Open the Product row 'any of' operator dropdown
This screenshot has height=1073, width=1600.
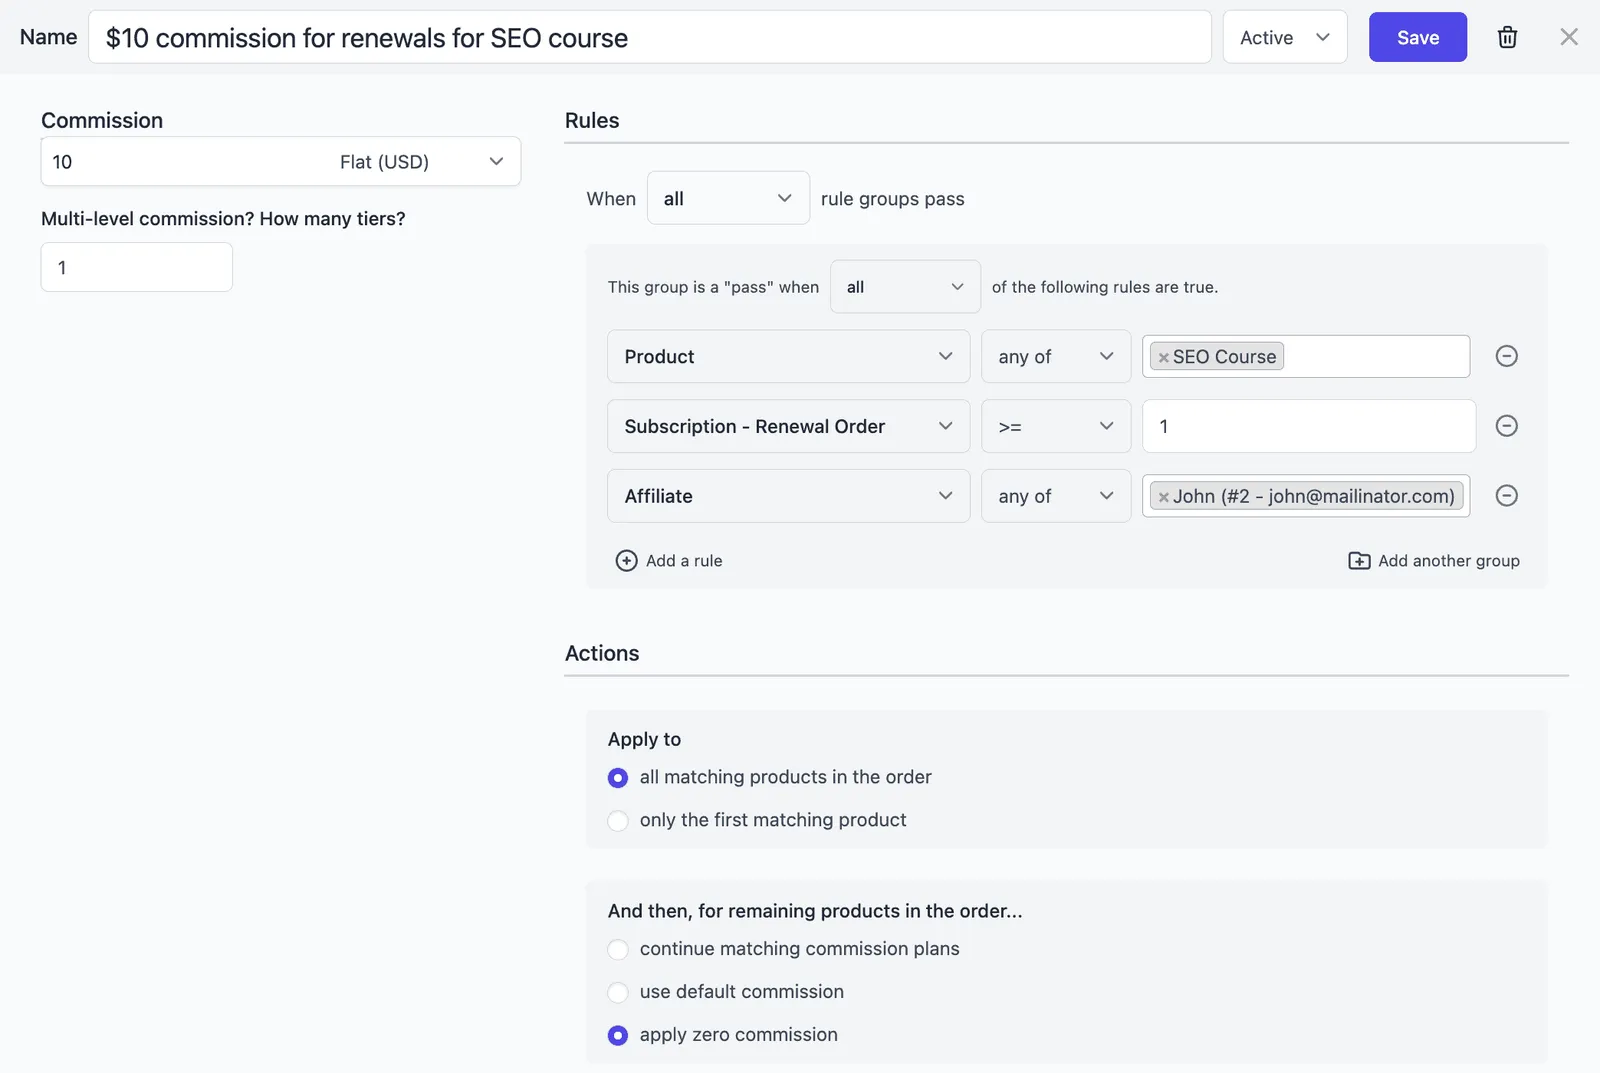click(1056, 357)
